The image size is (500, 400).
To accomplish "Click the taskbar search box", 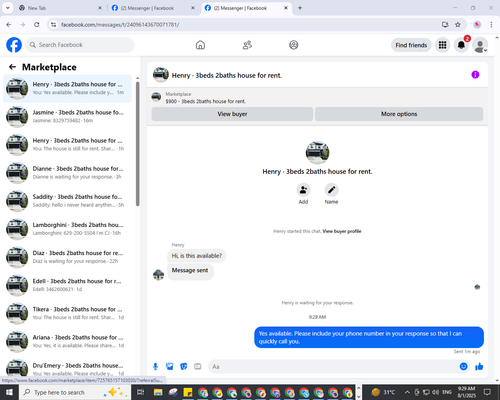I will point(75,392).
